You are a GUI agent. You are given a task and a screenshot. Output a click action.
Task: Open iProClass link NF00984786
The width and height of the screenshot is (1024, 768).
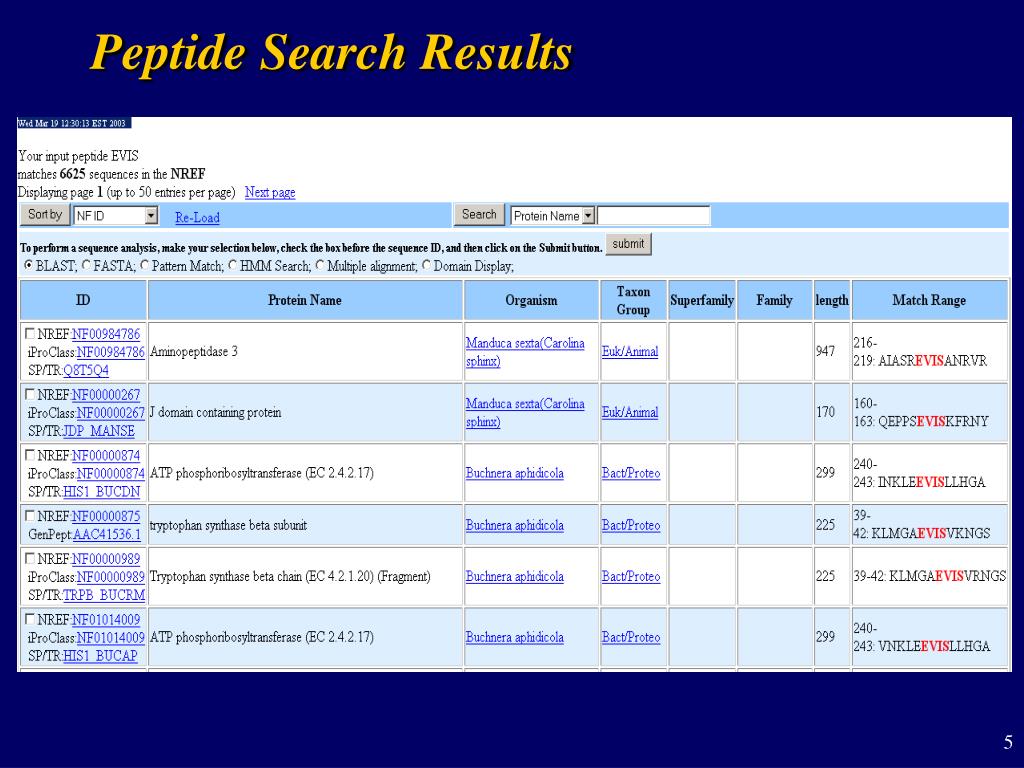pyautogui.click(x=111, y=352)
